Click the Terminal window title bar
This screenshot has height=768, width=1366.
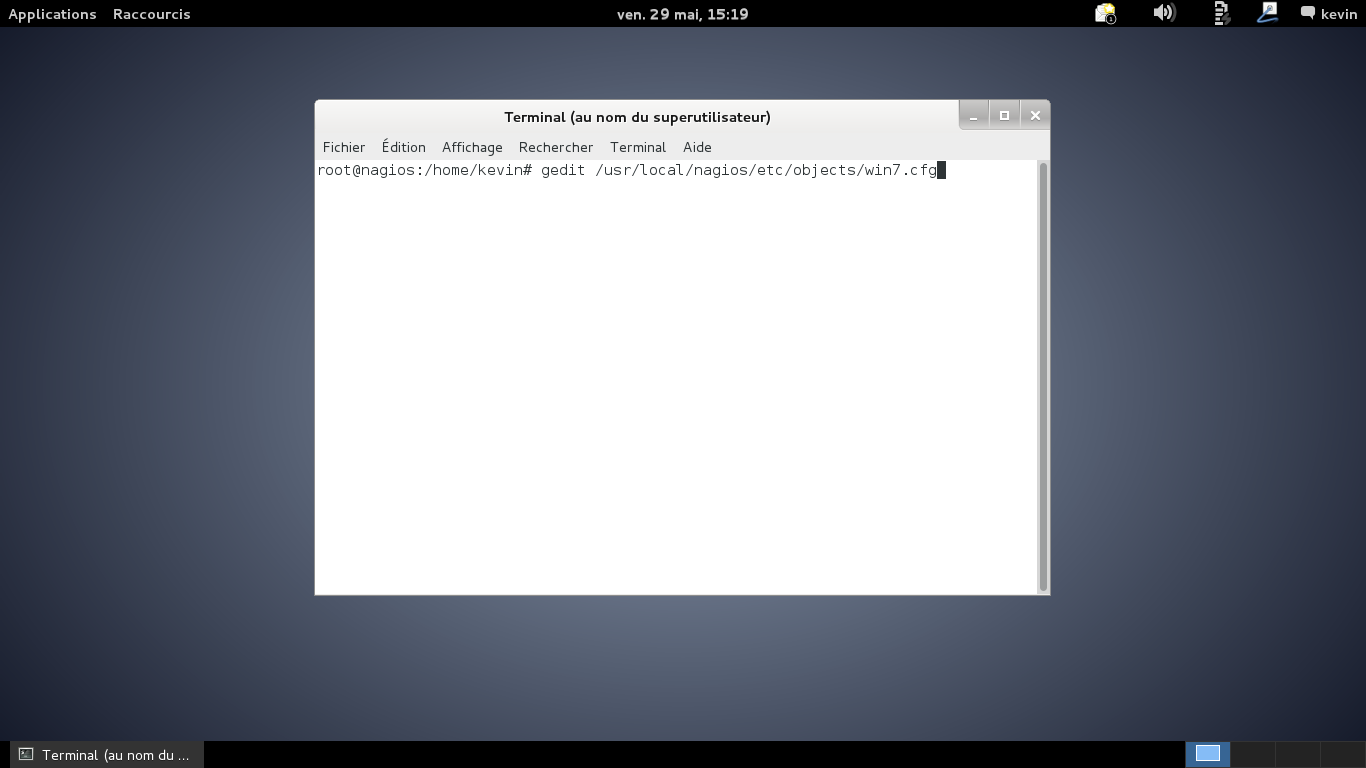click(637, 117)
